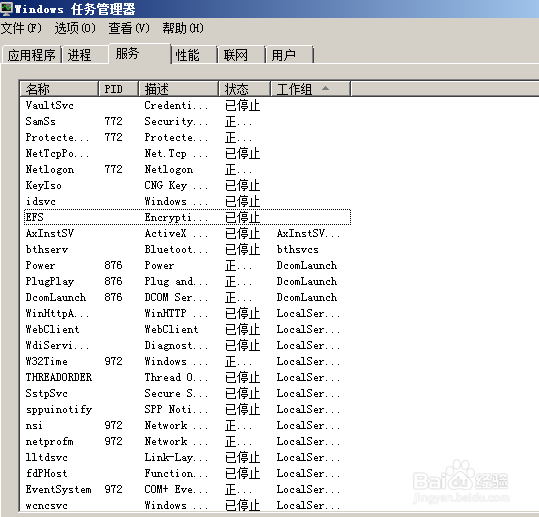The height and width of the screenshot is (517, 539).
Task: Select the DcomLaunch service name cell
Action: (56, 297)
